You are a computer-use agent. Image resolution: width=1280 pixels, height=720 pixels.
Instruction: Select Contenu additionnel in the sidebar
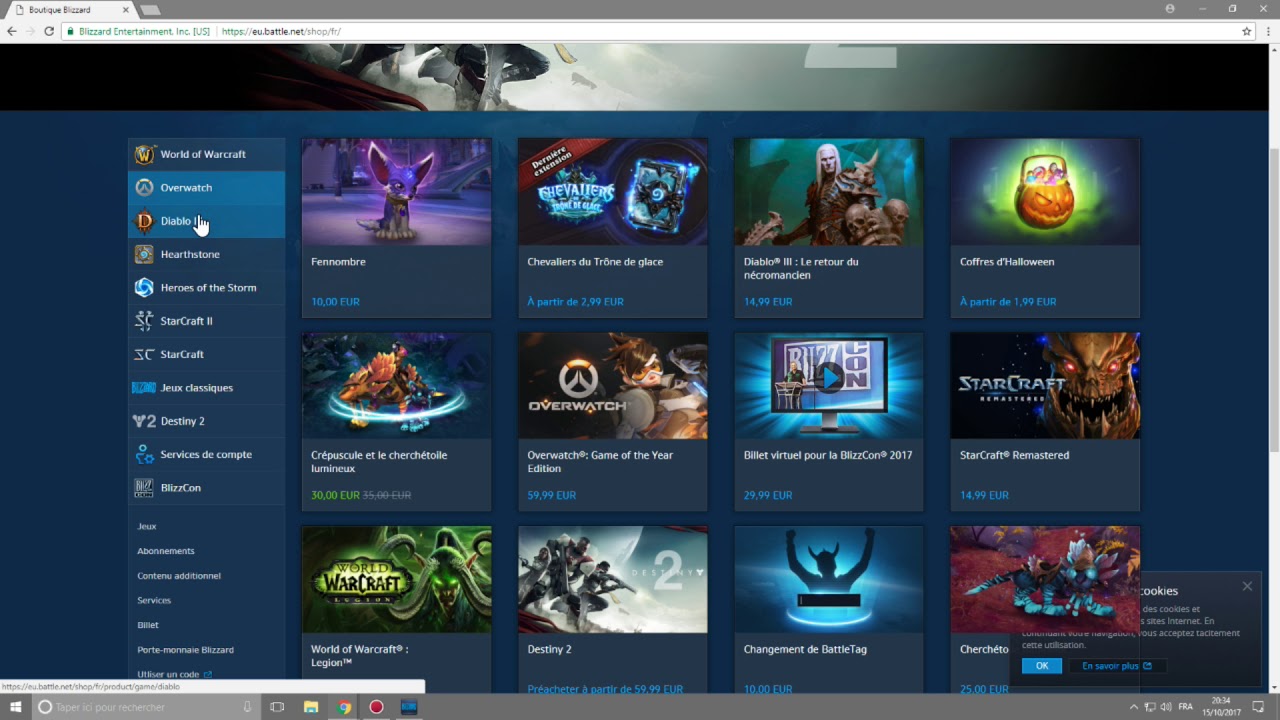pyautogui.click(x=179, y=576)
